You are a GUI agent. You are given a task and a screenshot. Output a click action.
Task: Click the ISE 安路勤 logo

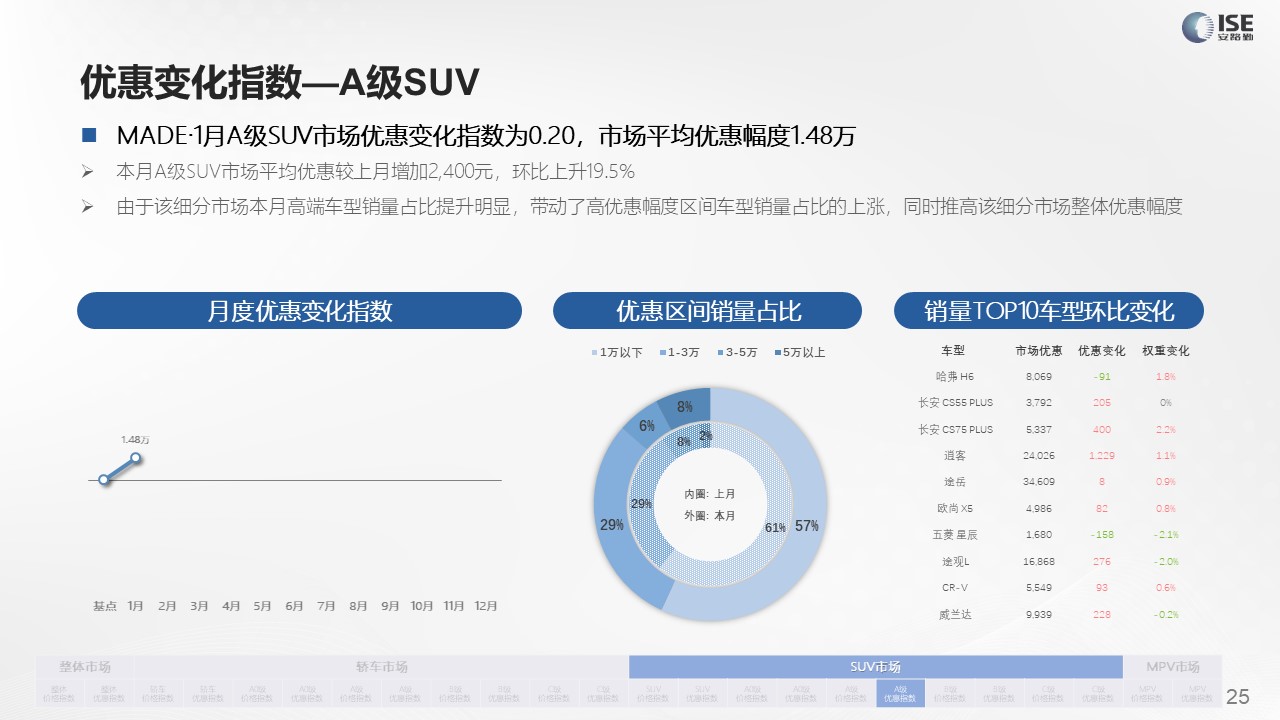coord(1217,27)
